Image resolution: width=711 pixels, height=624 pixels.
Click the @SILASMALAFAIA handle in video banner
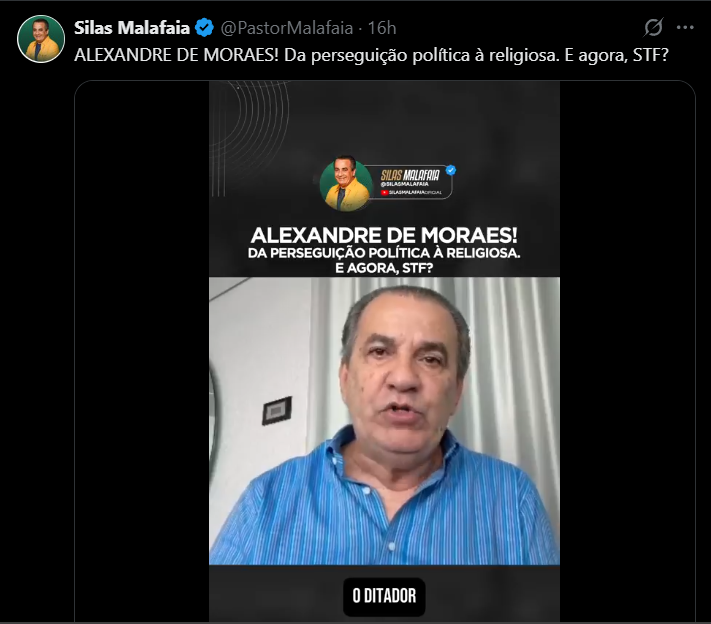point(404,185)
